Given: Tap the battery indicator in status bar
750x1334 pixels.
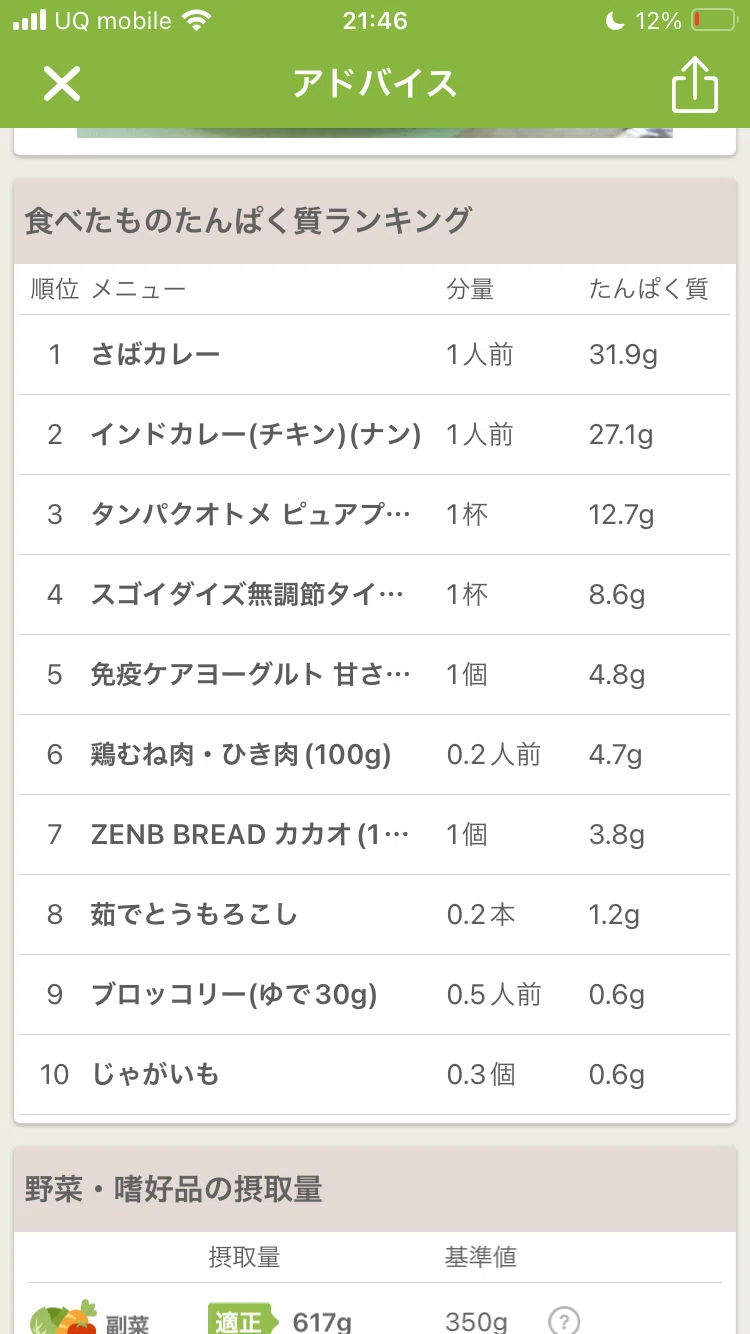Looking at the screenshot, I should tap(713, 21).
